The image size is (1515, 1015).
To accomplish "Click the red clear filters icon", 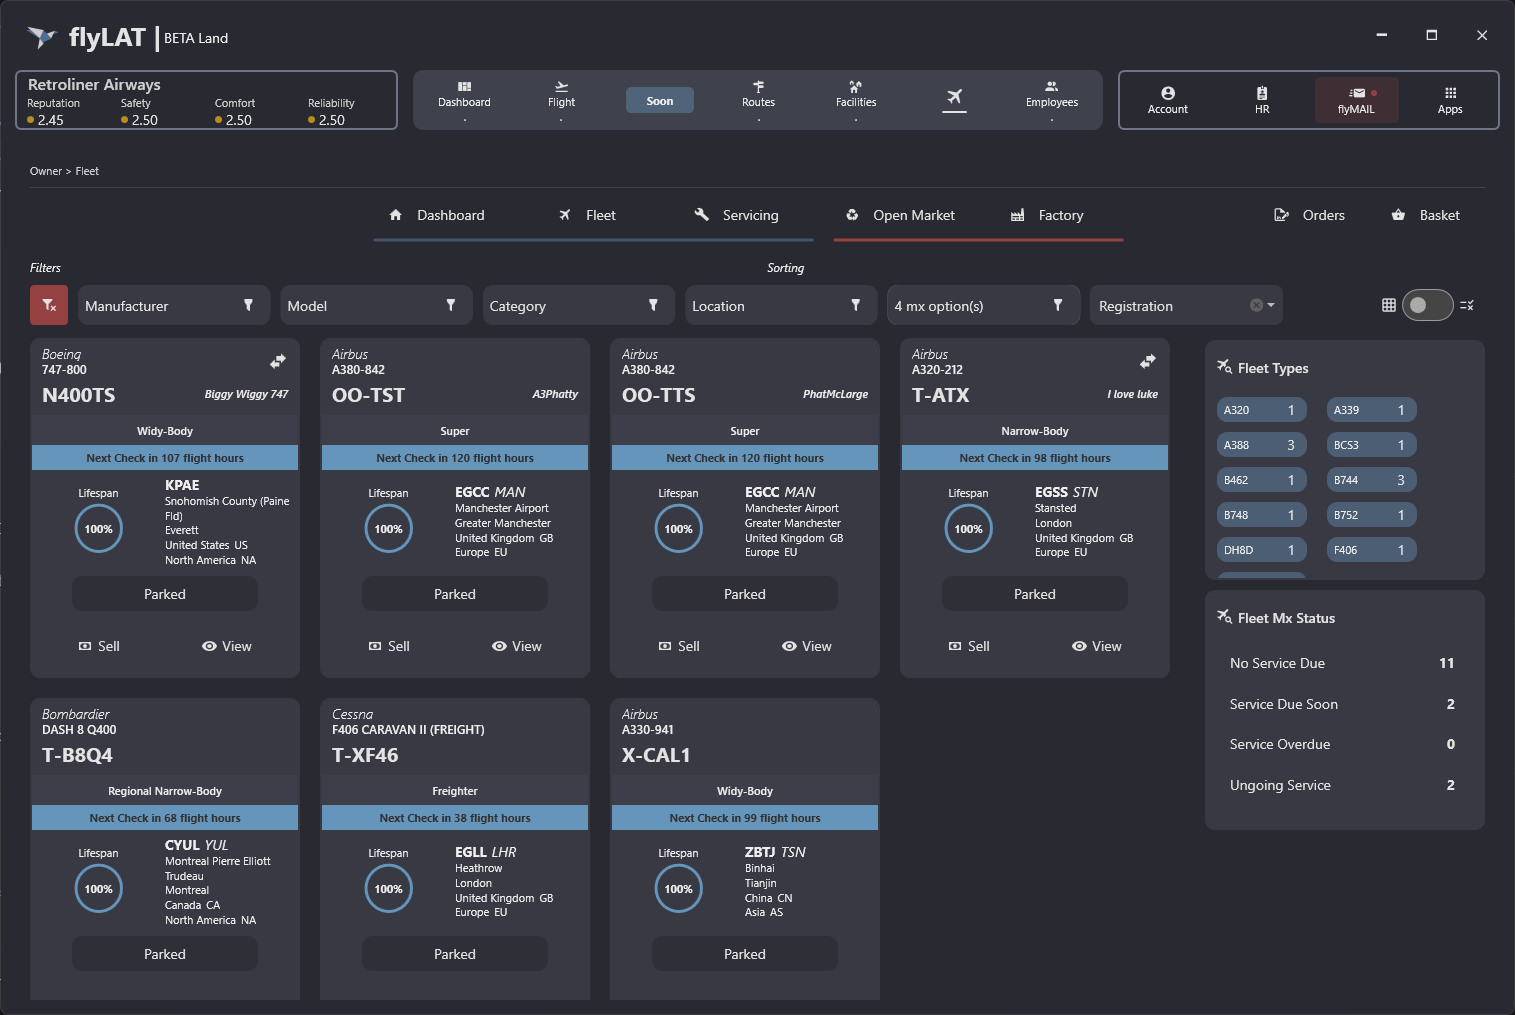I will coord(49,305).
